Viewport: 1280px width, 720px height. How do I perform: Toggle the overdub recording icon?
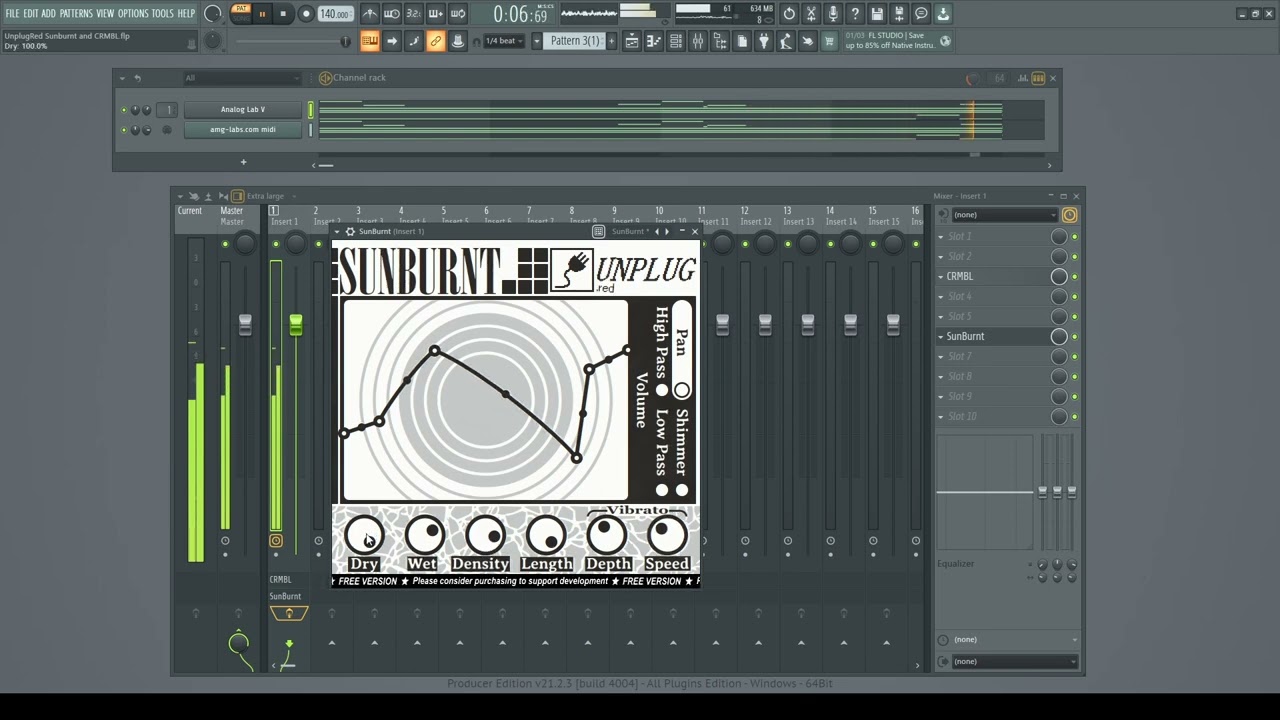(x=436, y=14)
